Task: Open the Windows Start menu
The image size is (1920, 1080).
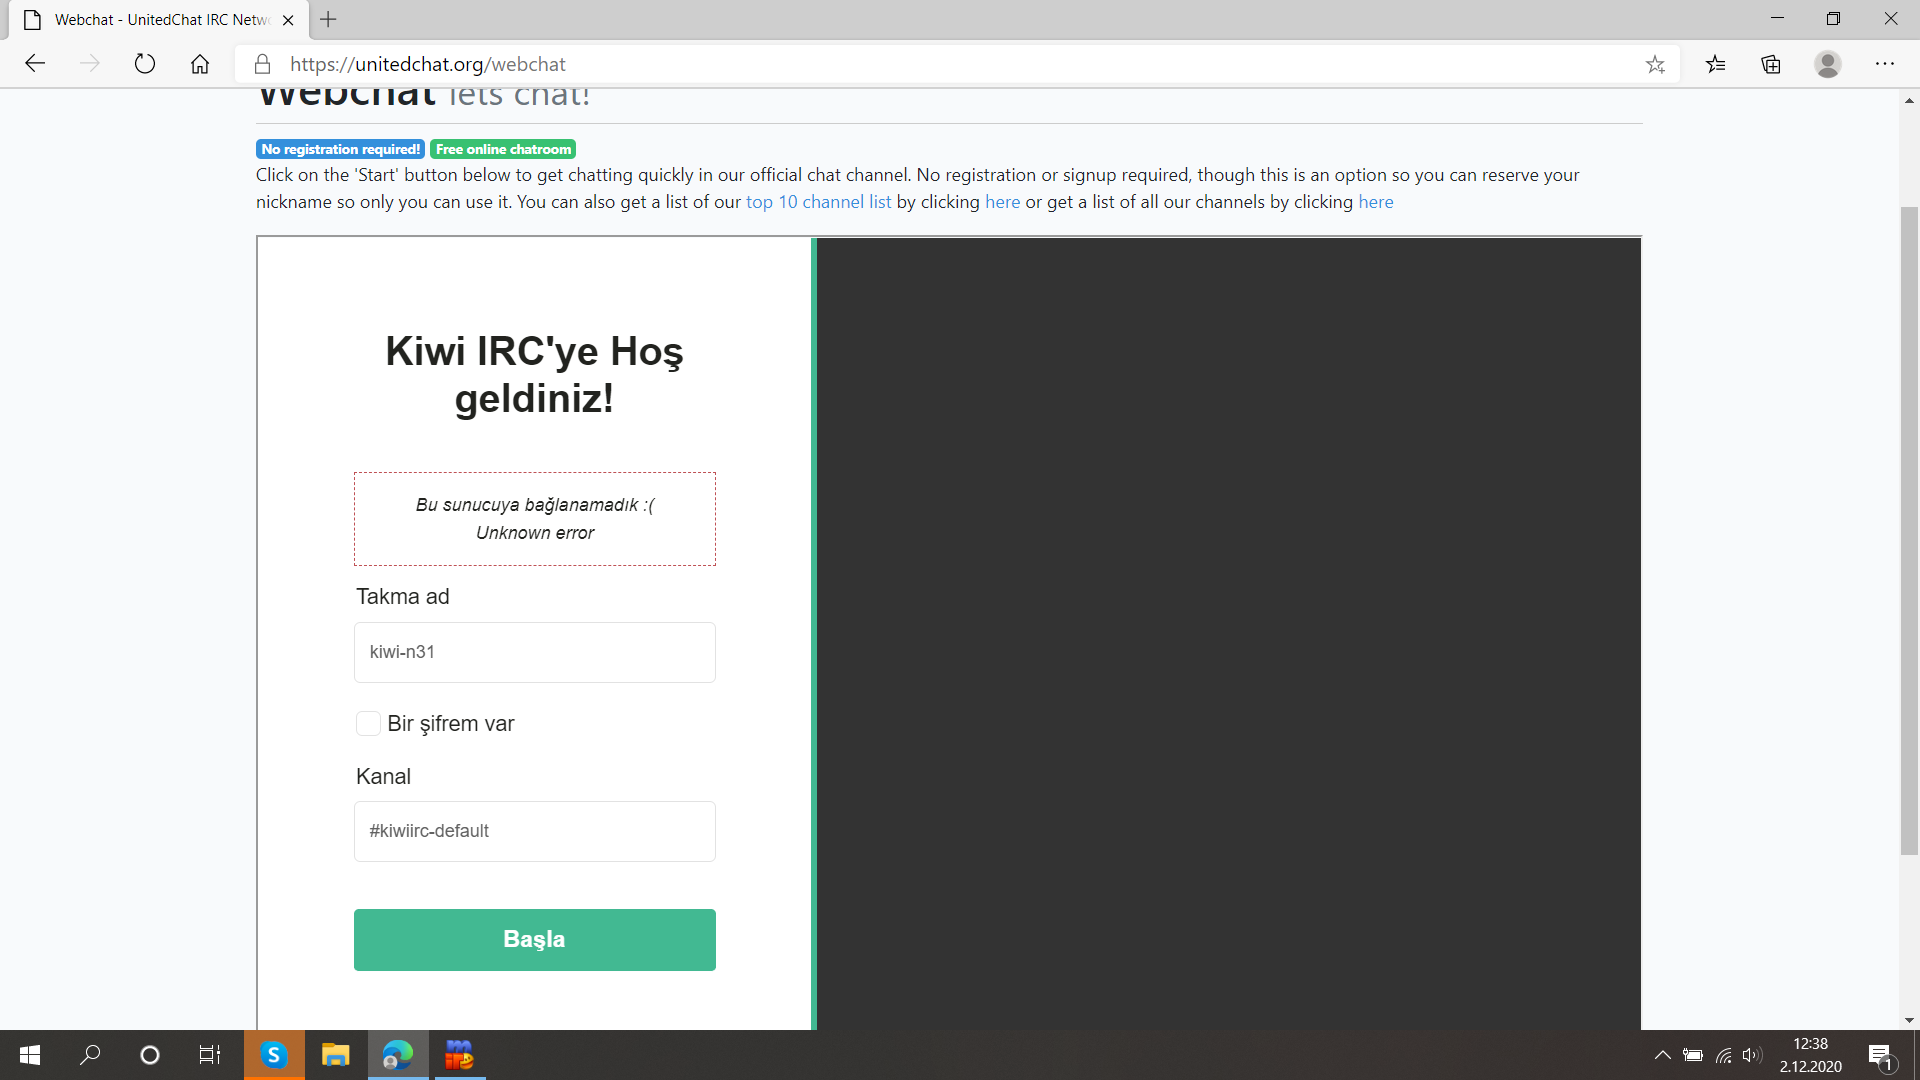Action: 30,1055
